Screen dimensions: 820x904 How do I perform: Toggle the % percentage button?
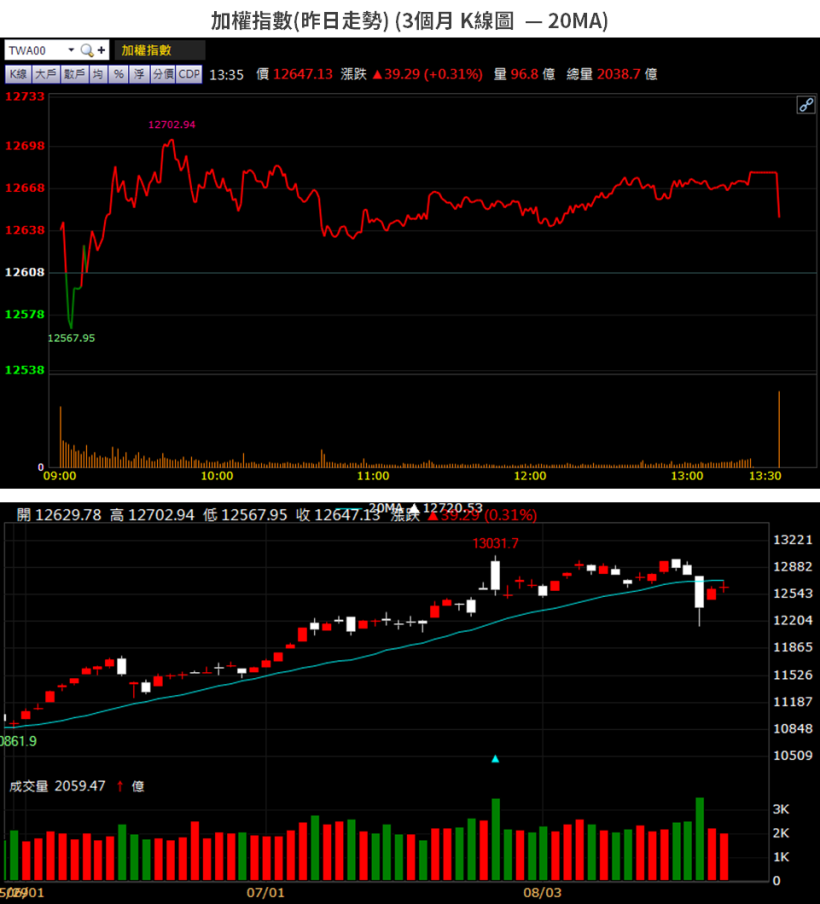[x=118, y=74]
